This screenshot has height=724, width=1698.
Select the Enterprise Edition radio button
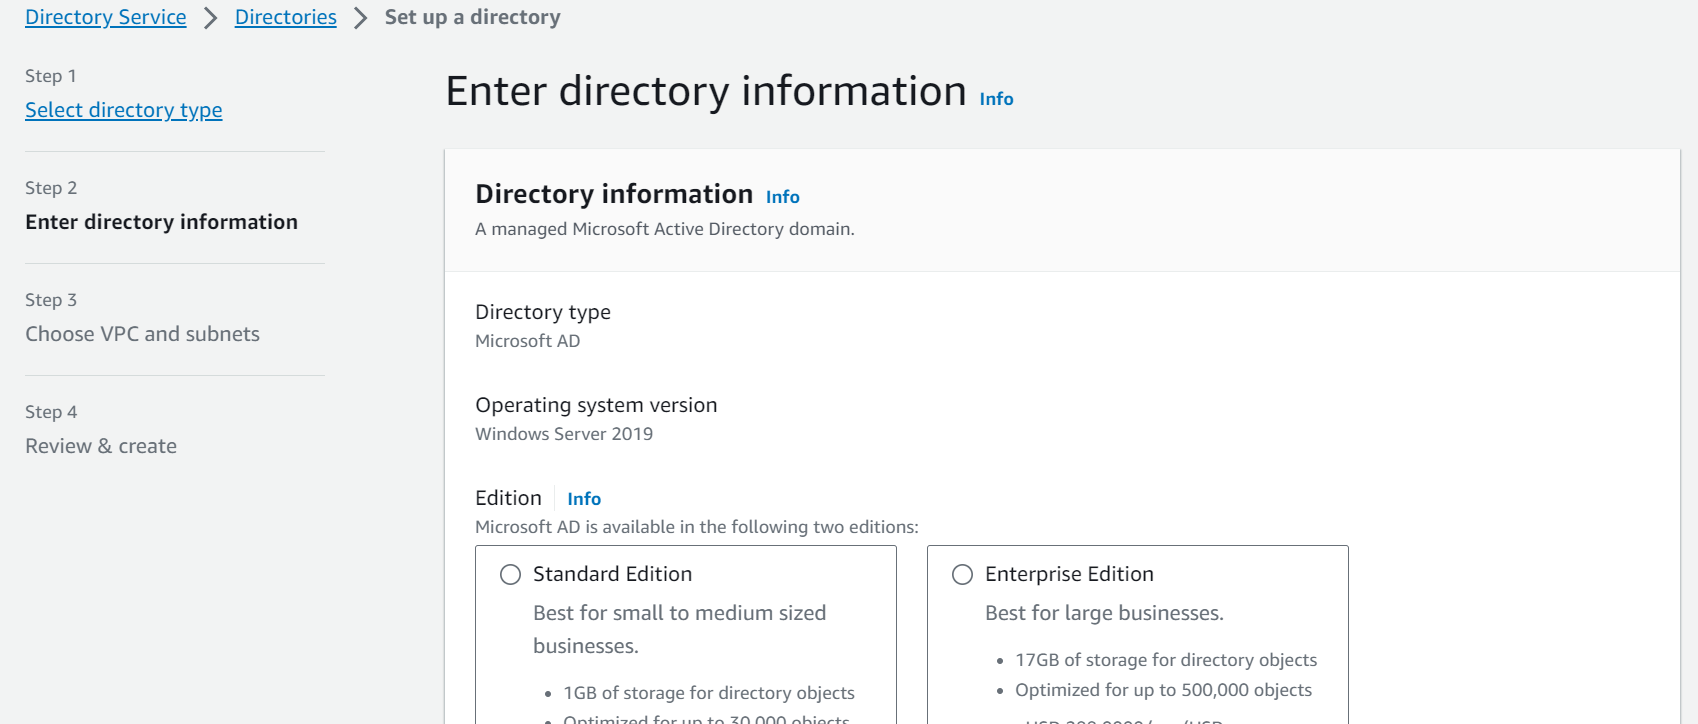click(963, 575)
